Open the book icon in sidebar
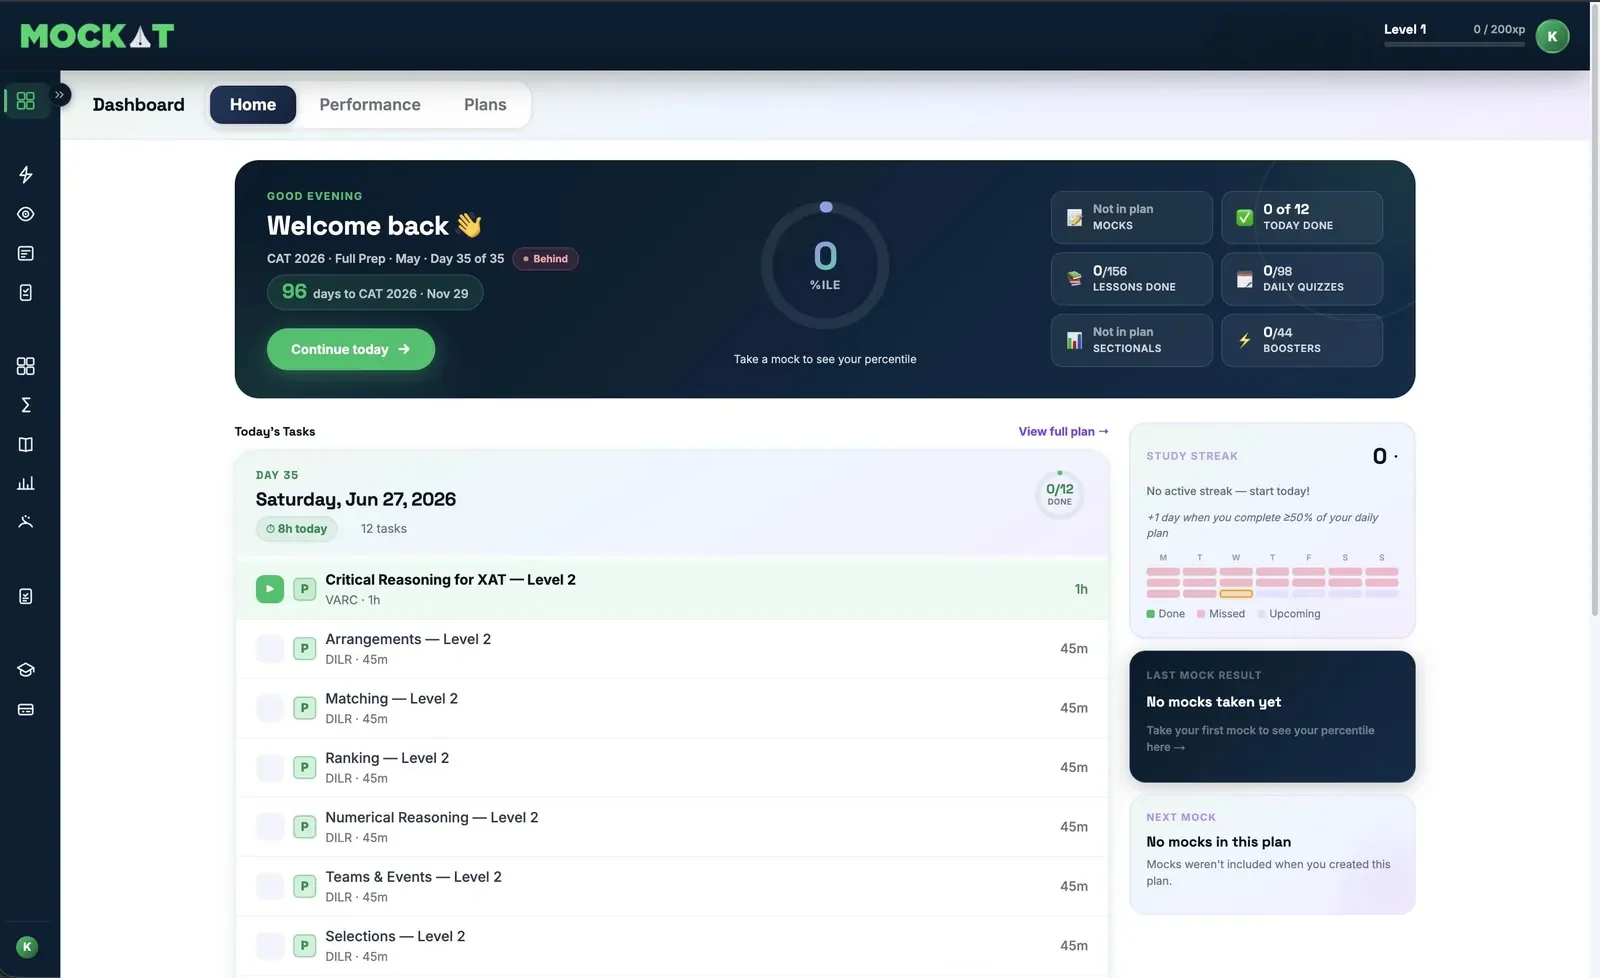 click(x=26, y=444)
